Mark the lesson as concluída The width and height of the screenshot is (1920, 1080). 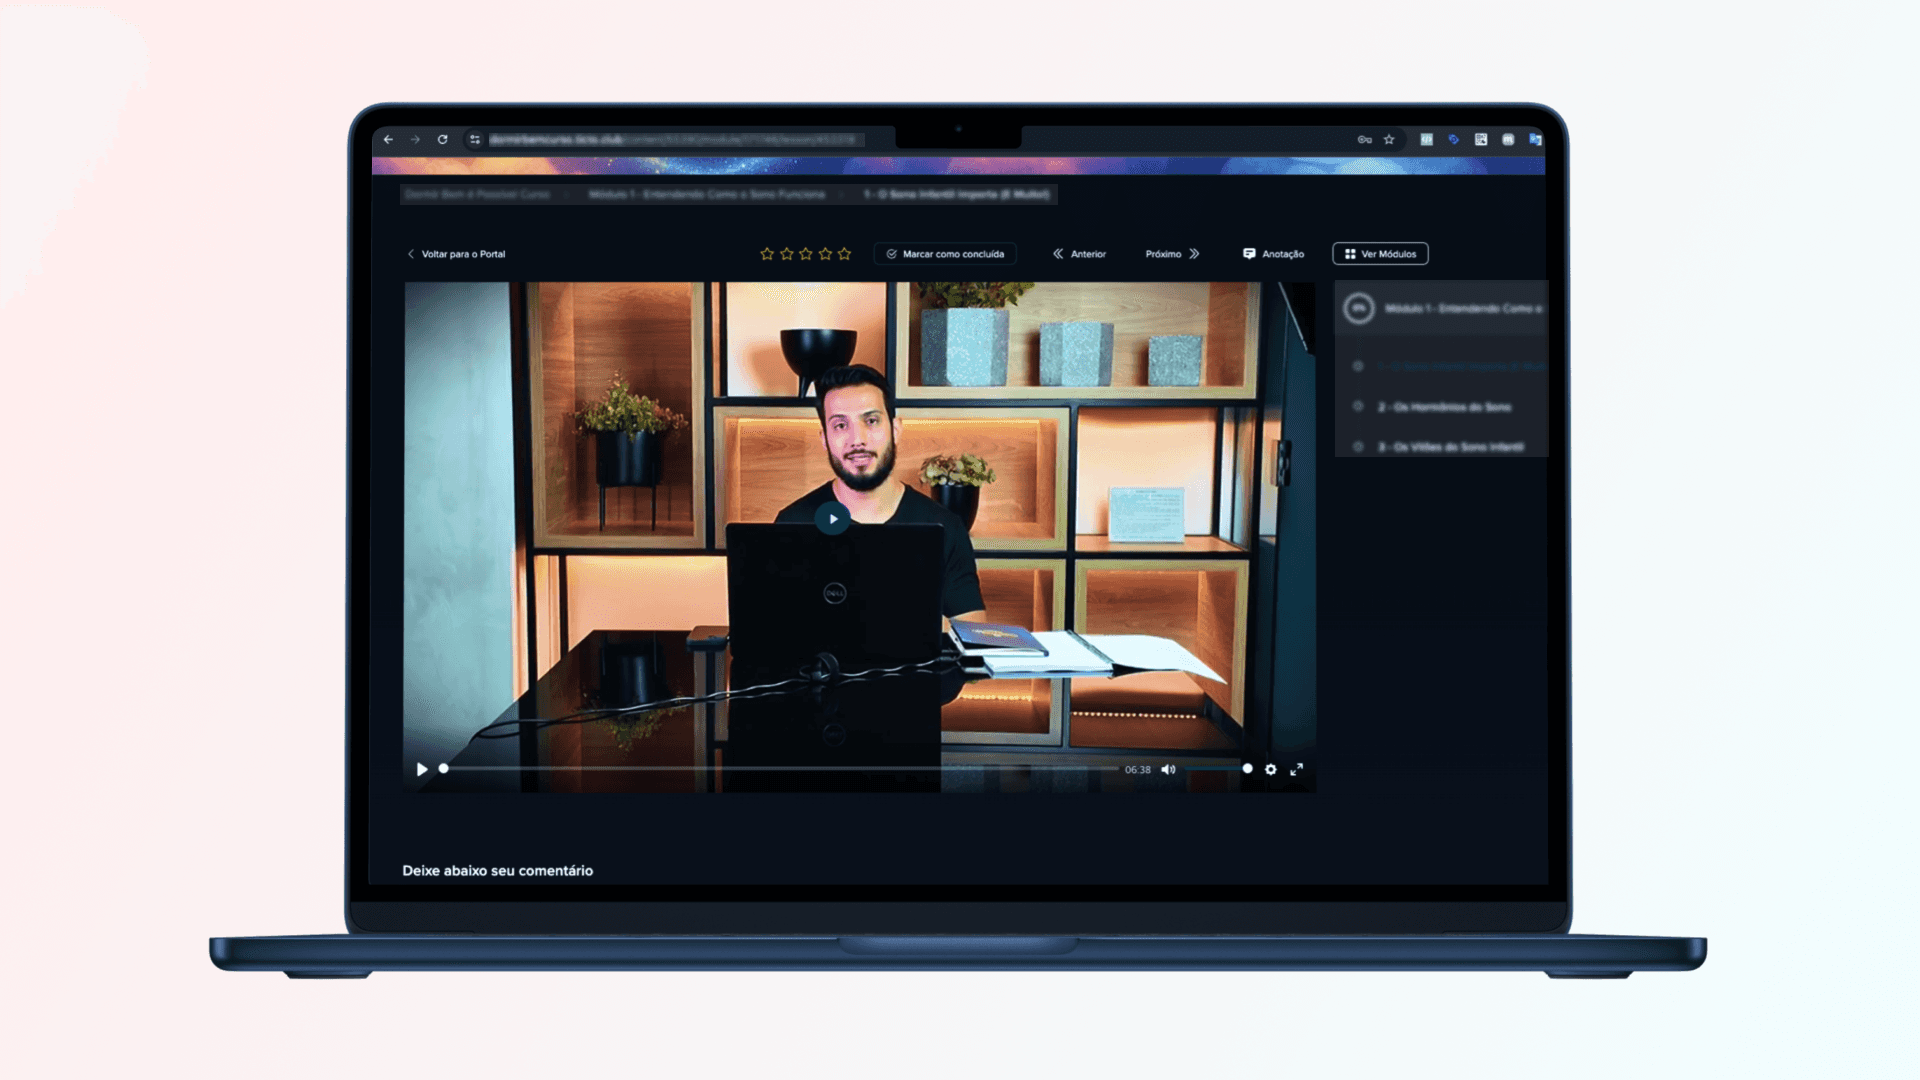click(x=945, y=254)
